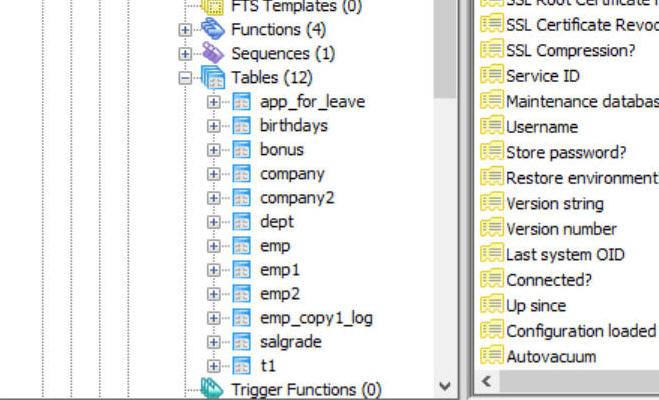Click the birthdays table icon

[x=242, y=126]
